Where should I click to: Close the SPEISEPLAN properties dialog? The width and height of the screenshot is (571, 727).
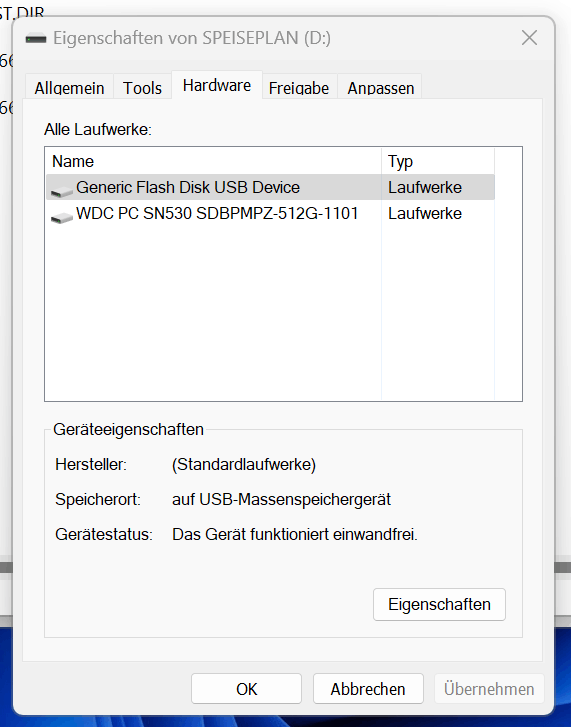click(x=529, y=38)
